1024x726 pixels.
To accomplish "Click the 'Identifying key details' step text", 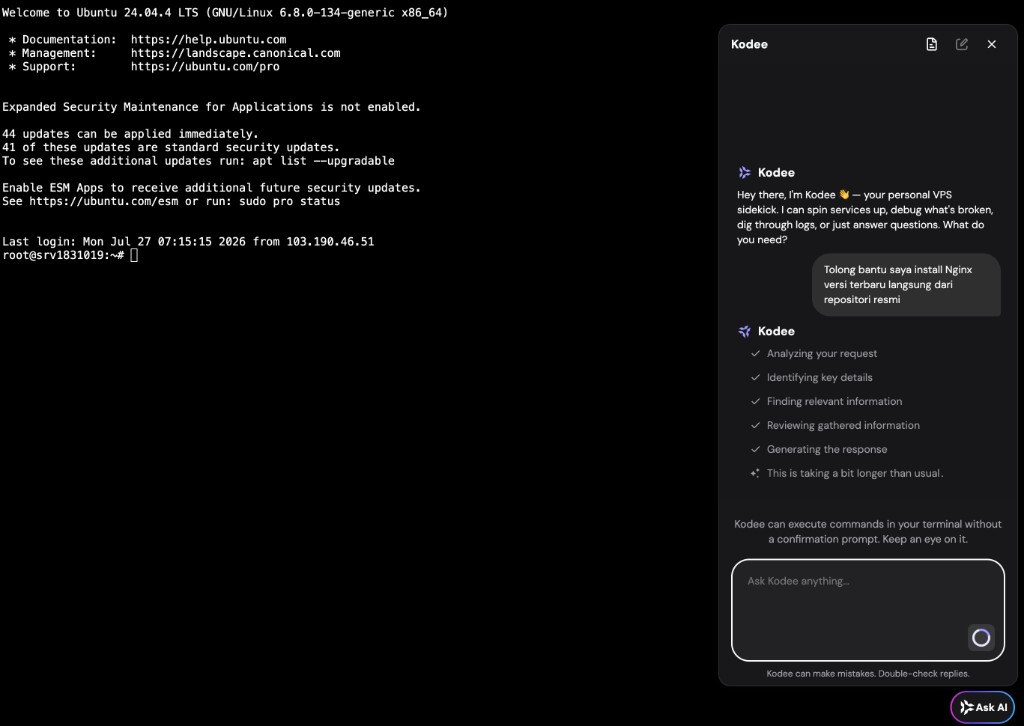I will [820, 377].
